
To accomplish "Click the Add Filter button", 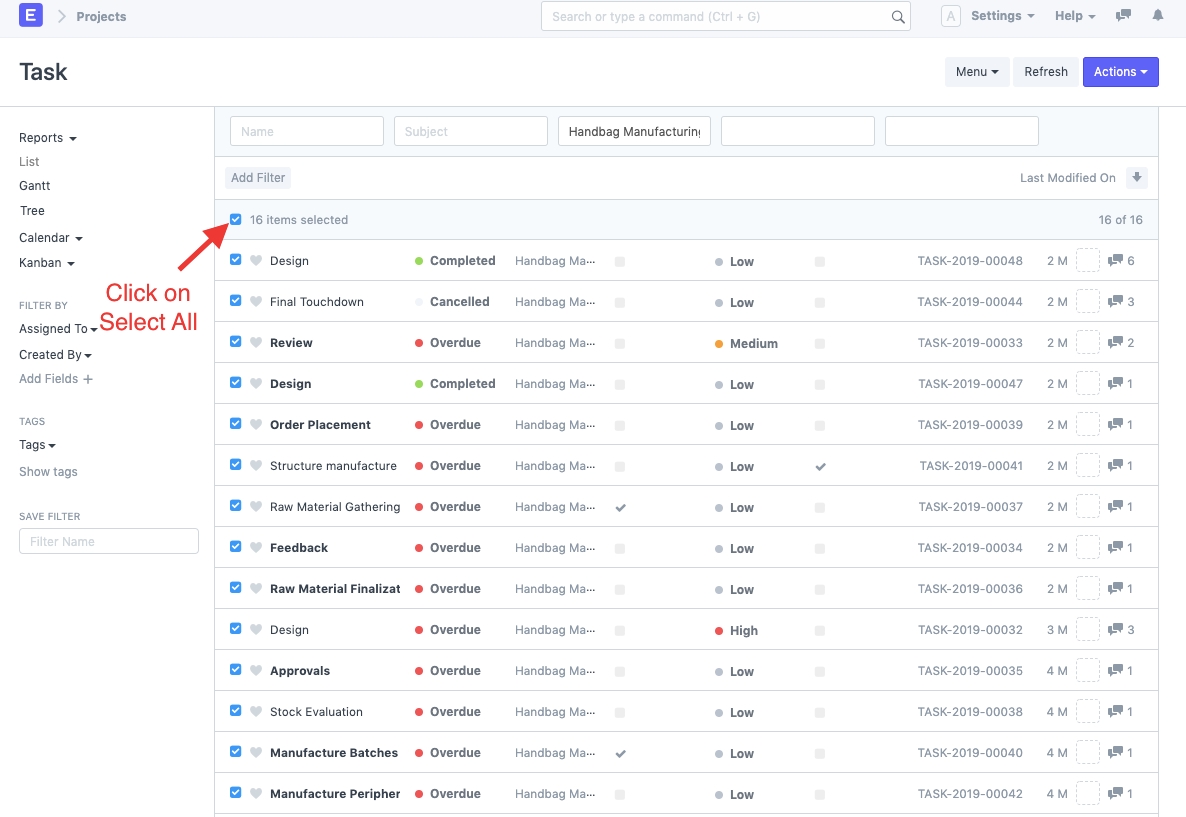I will 258,178.
